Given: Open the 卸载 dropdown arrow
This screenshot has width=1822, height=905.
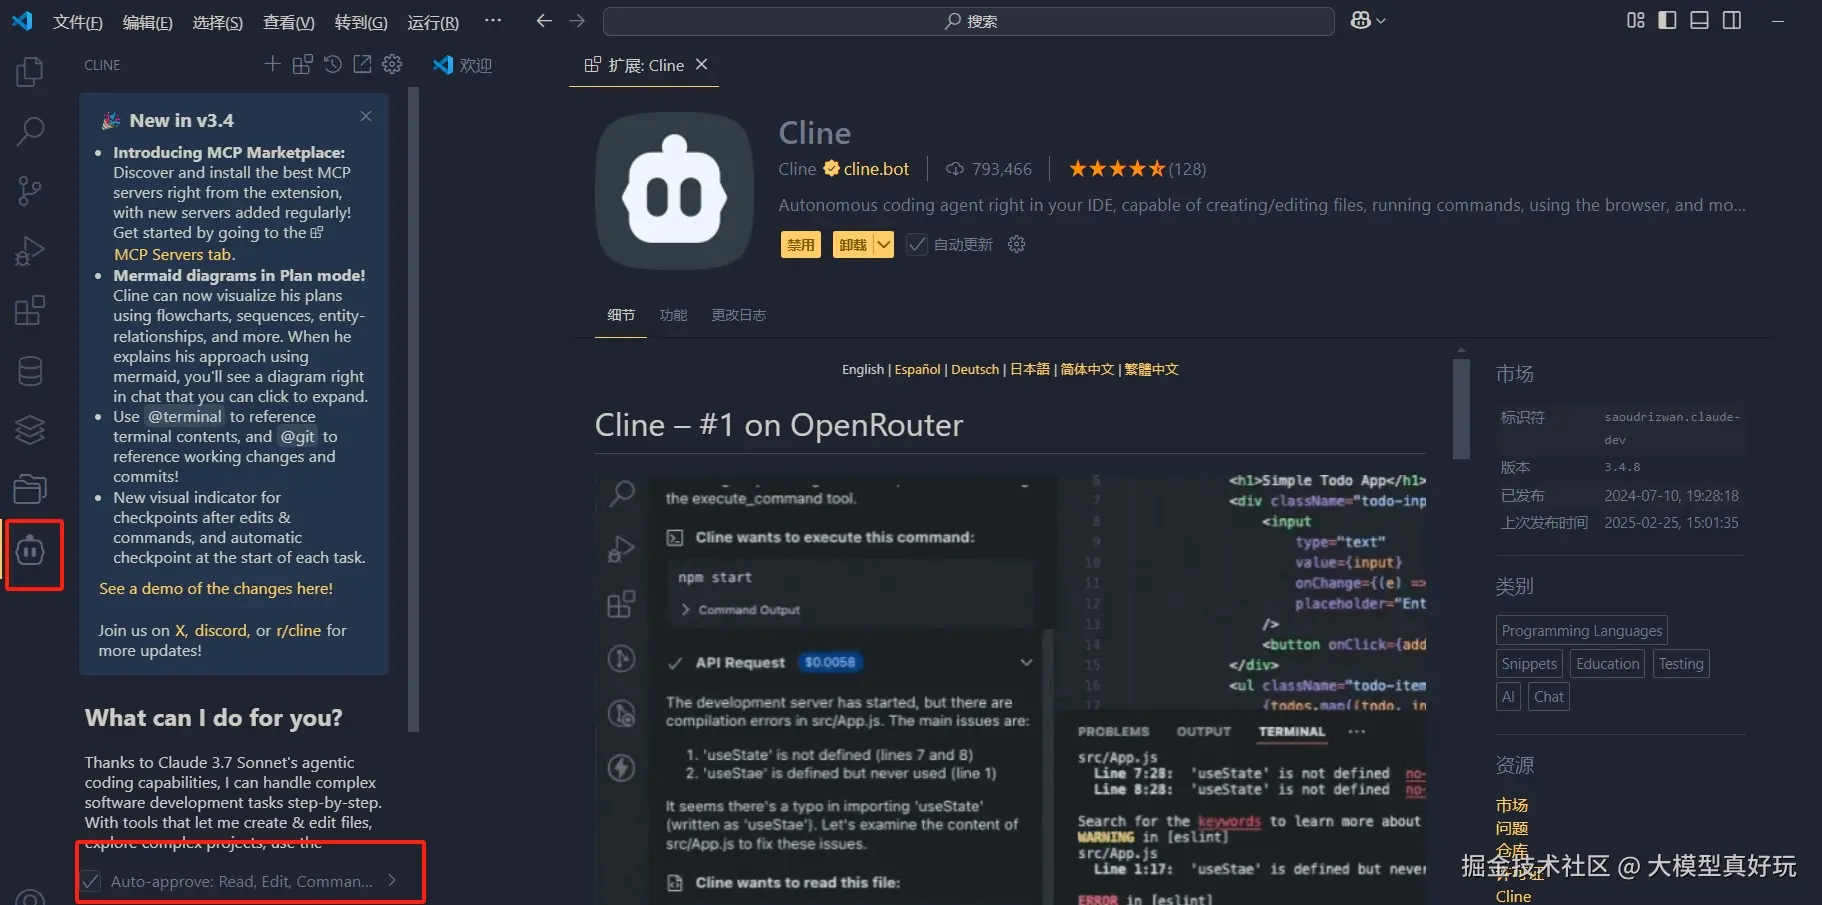Looking at the screenshot, I should (x=883, y=244).
